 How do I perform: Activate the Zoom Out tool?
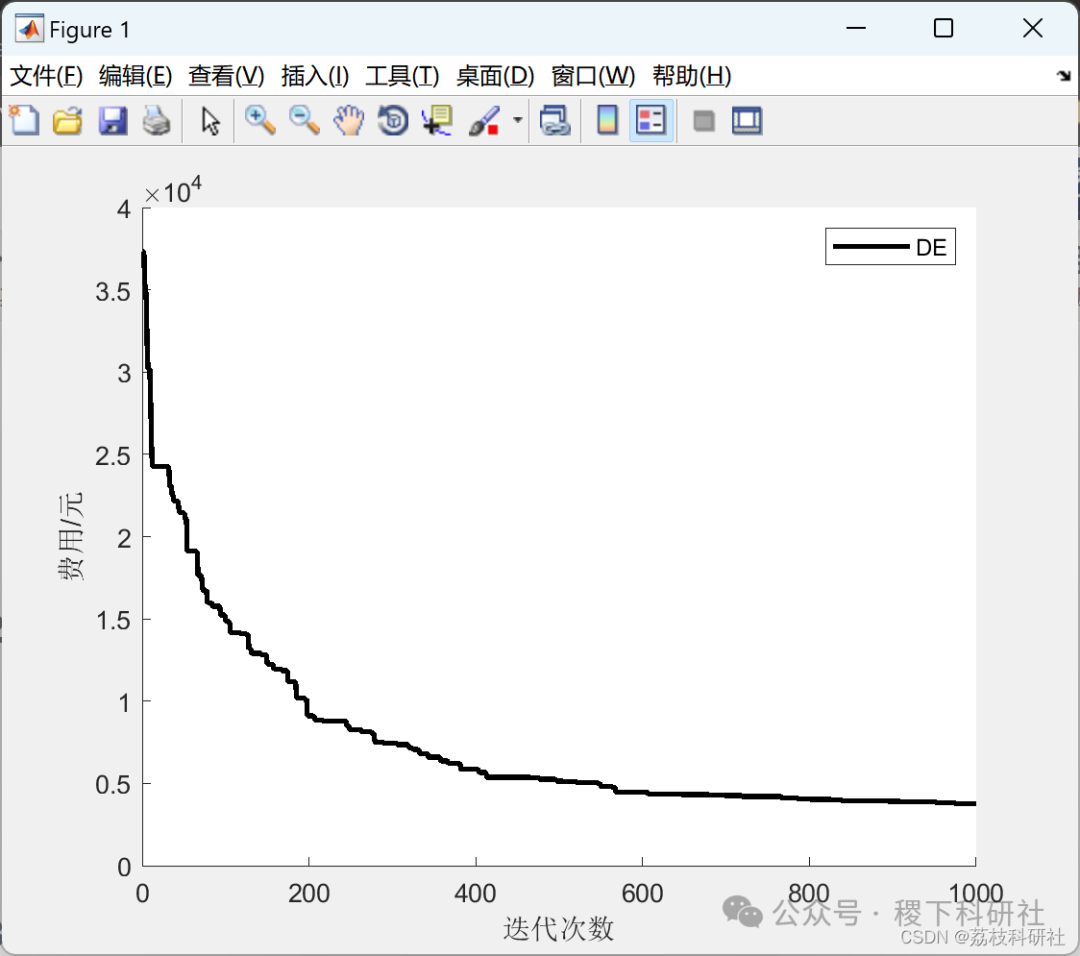(x=304, y=121)
